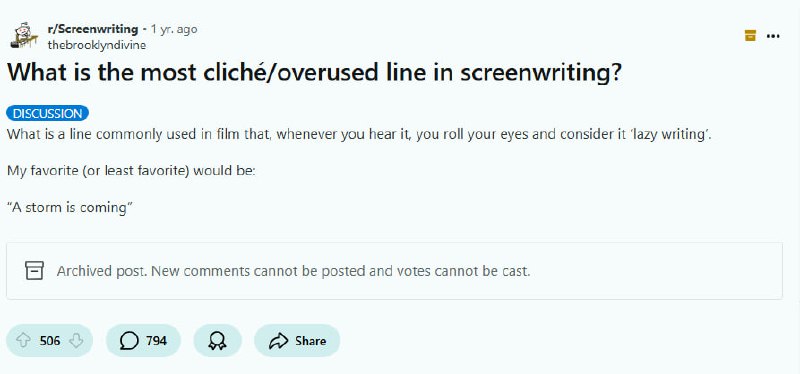Click the Share arrow icon
800x374 pixels.
click(278, 340)
